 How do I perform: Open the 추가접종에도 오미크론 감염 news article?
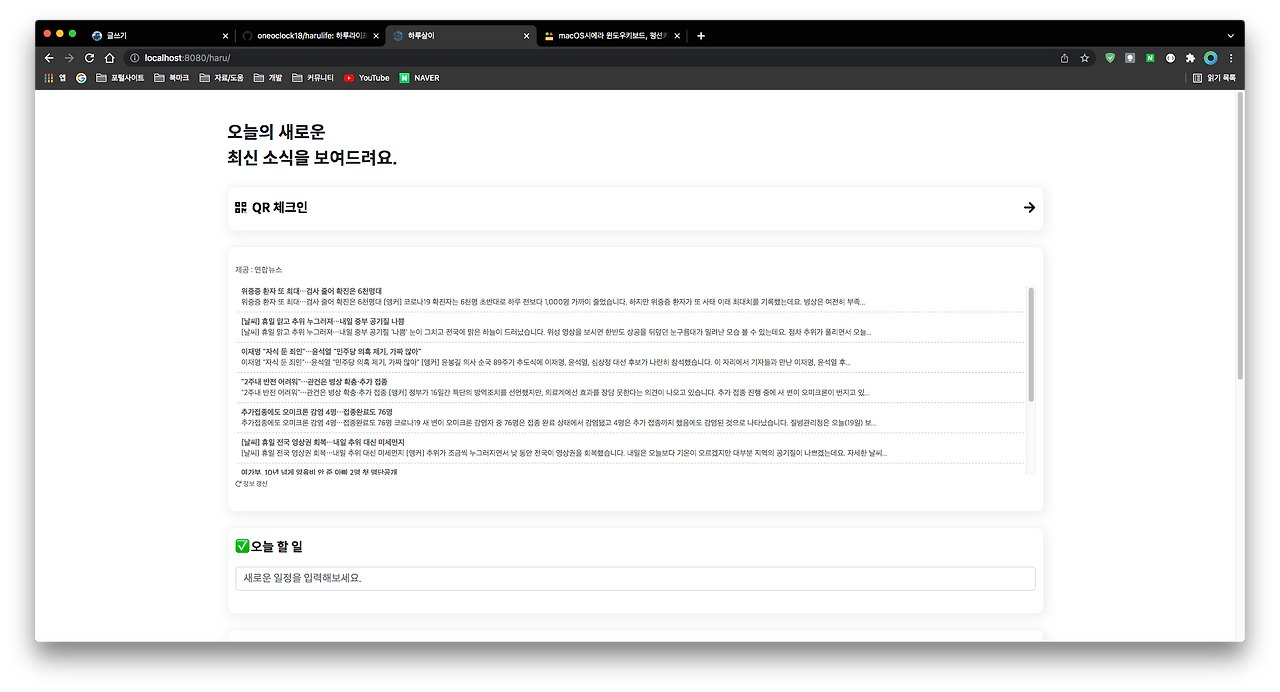click(x=317, y=412)
